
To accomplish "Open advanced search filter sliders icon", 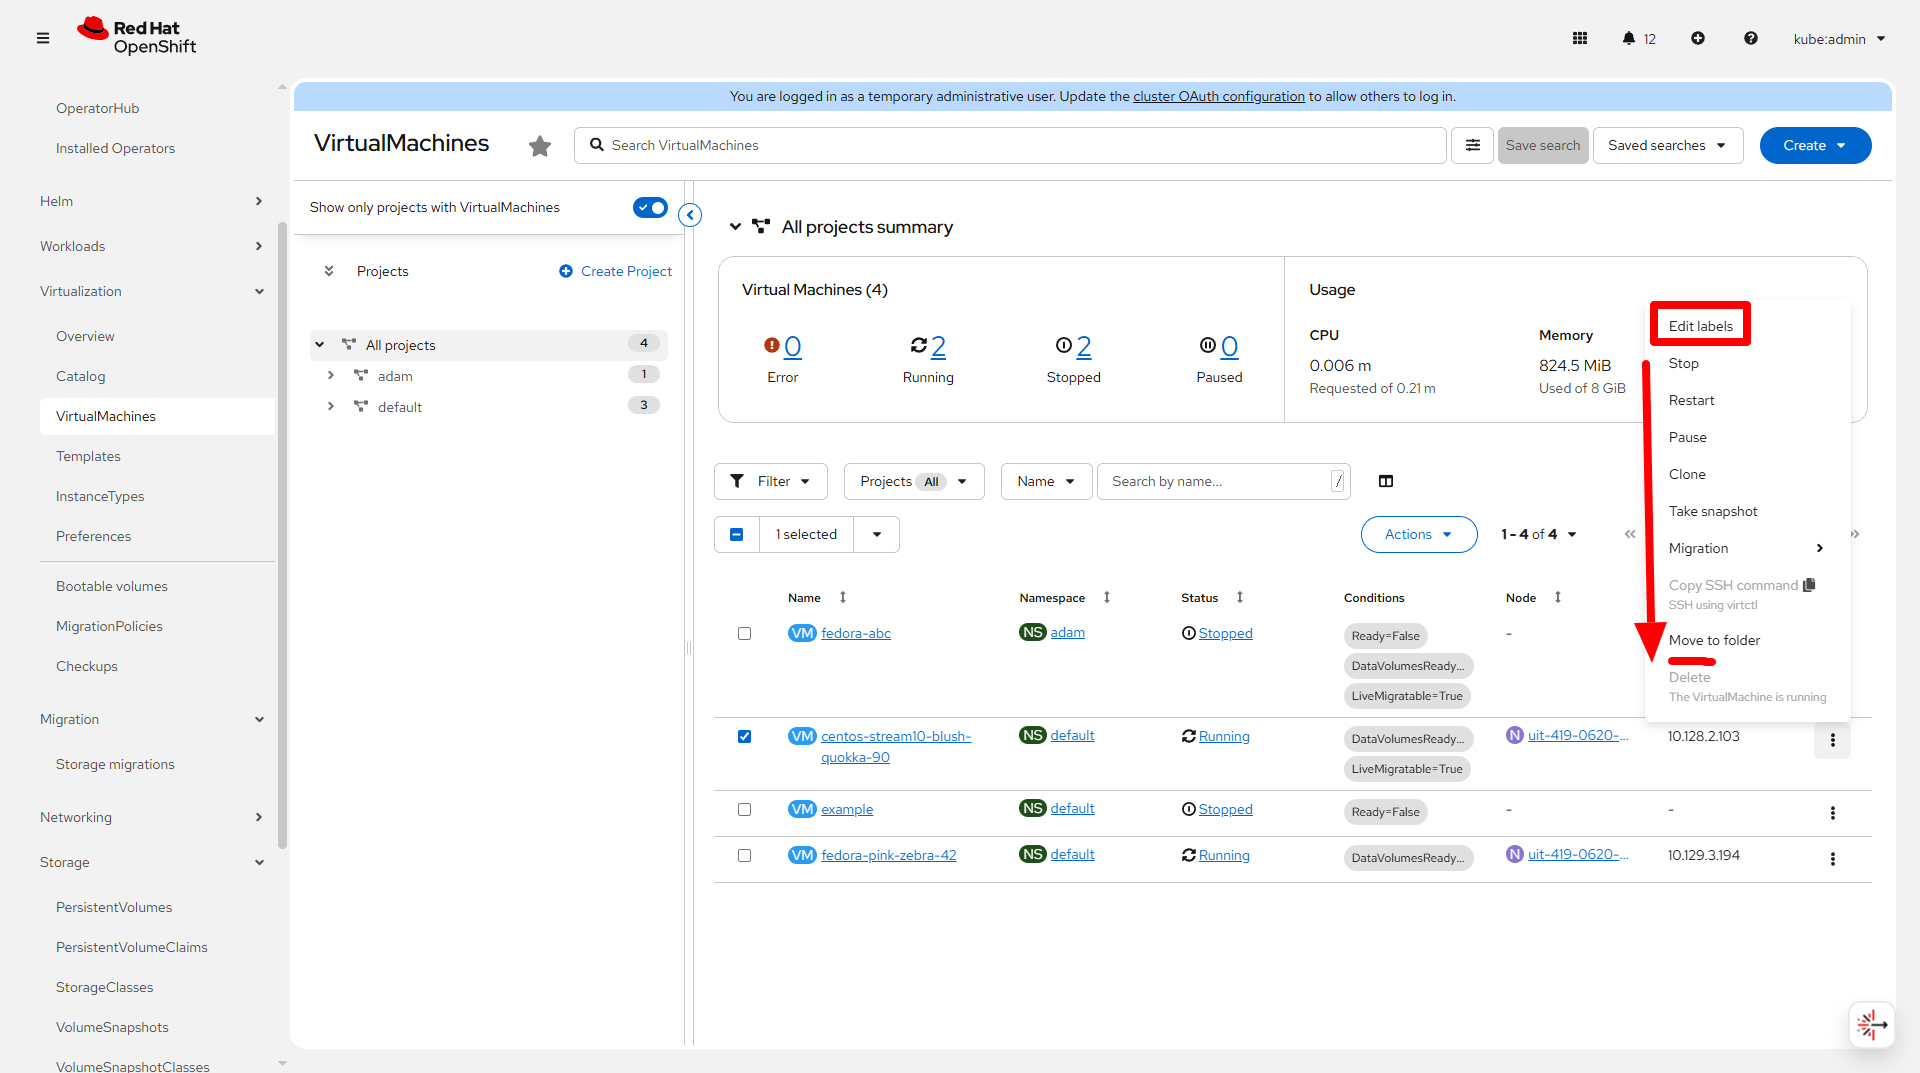I will (x=1473, y=146).
